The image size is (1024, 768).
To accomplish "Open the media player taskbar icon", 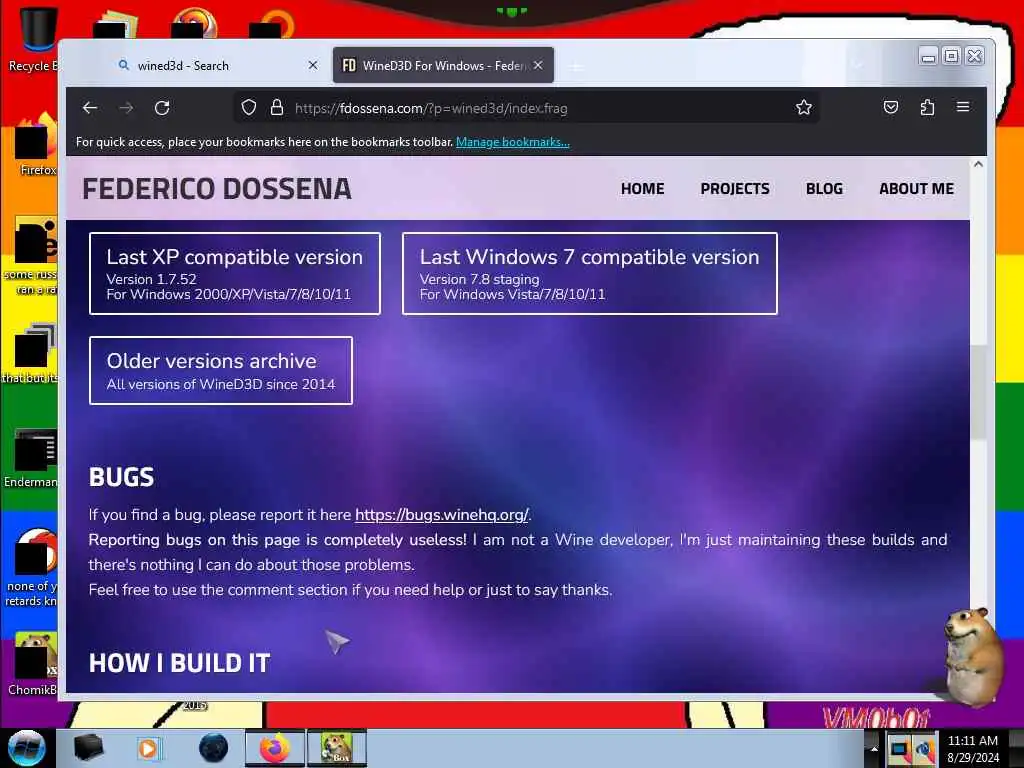I will pyautogui.click(x=148, y=748).
